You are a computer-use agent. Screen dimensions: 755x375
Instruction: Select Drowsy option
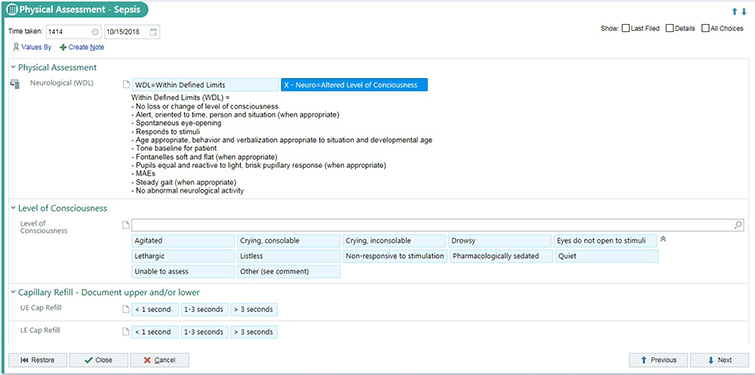(x=500, y=241)
